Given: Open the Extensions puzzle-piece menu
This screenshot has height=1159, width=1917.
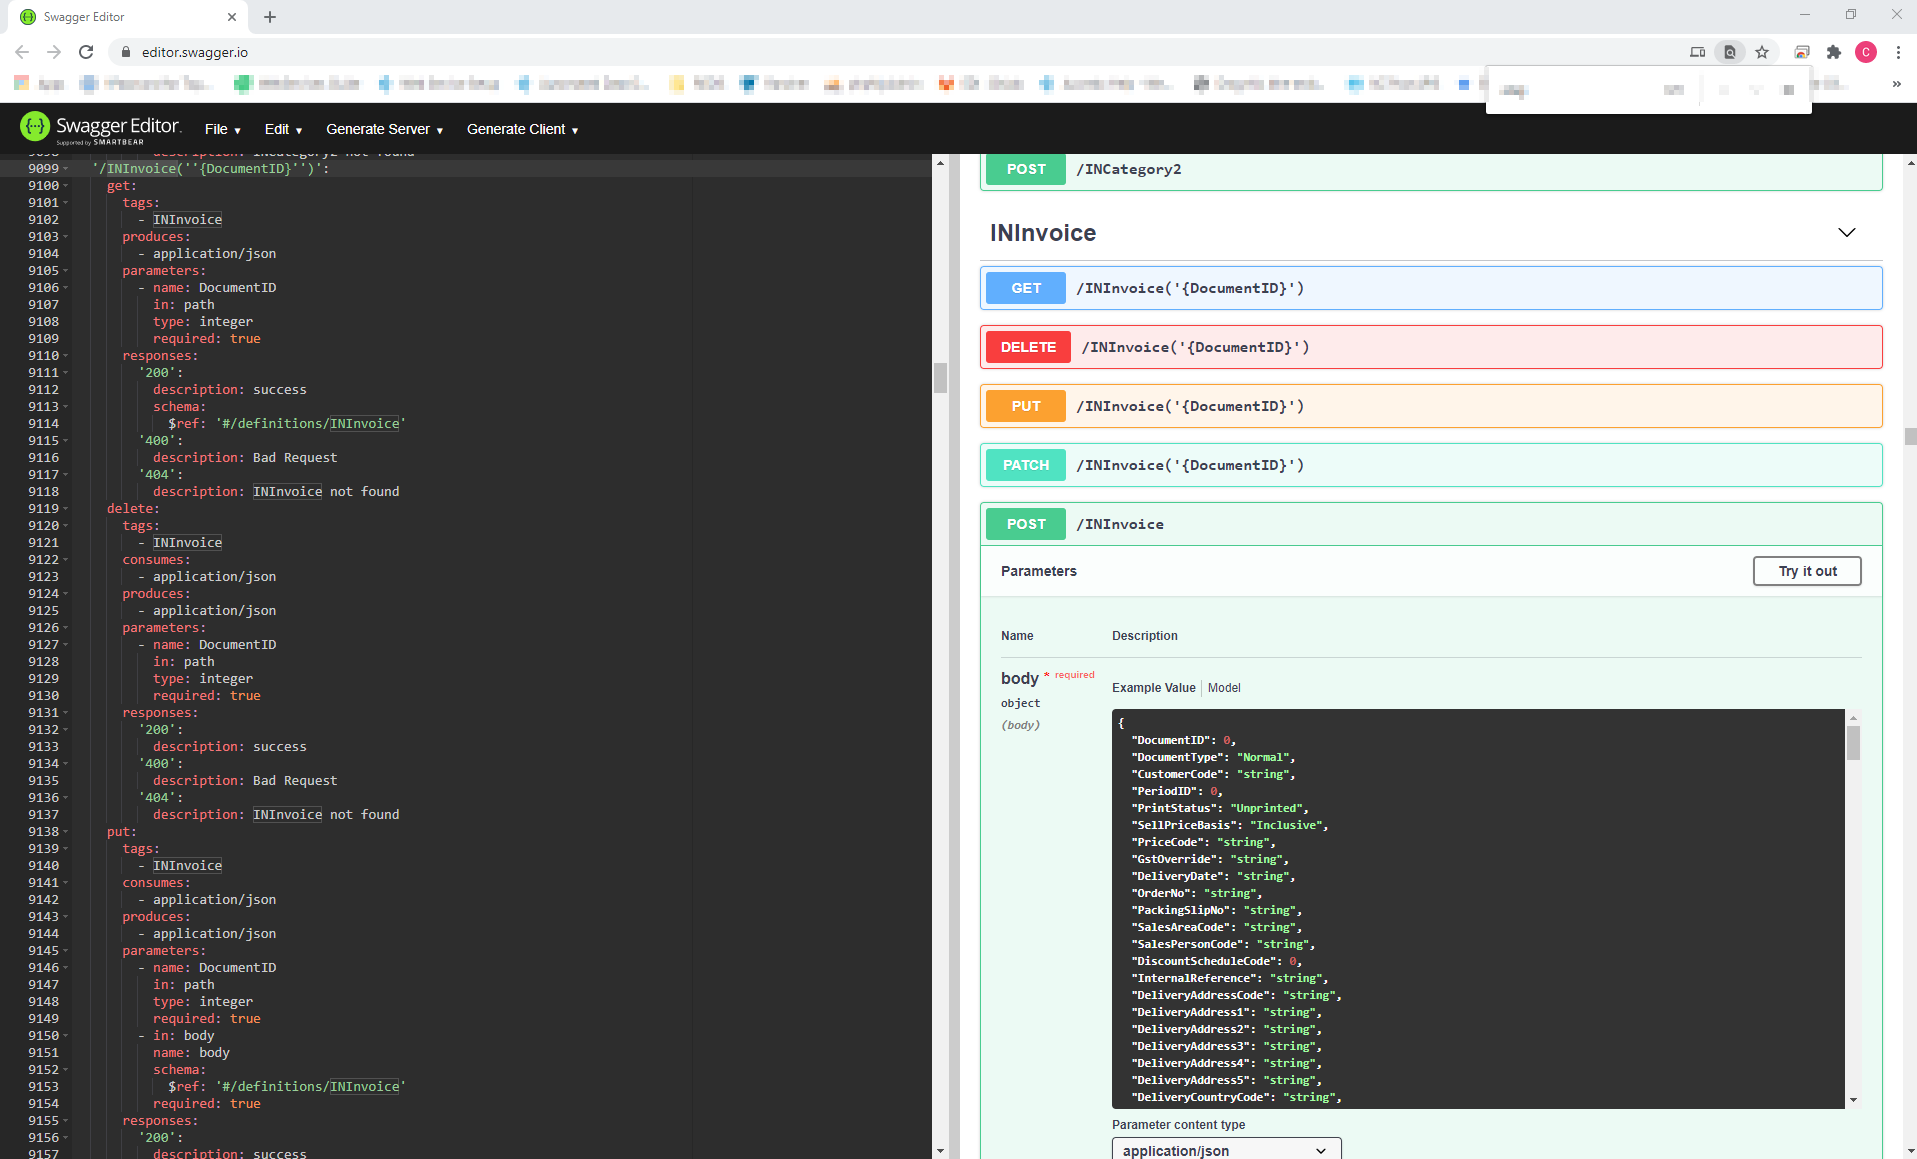Looking at the screenshot, I should tap(1834, 52).
